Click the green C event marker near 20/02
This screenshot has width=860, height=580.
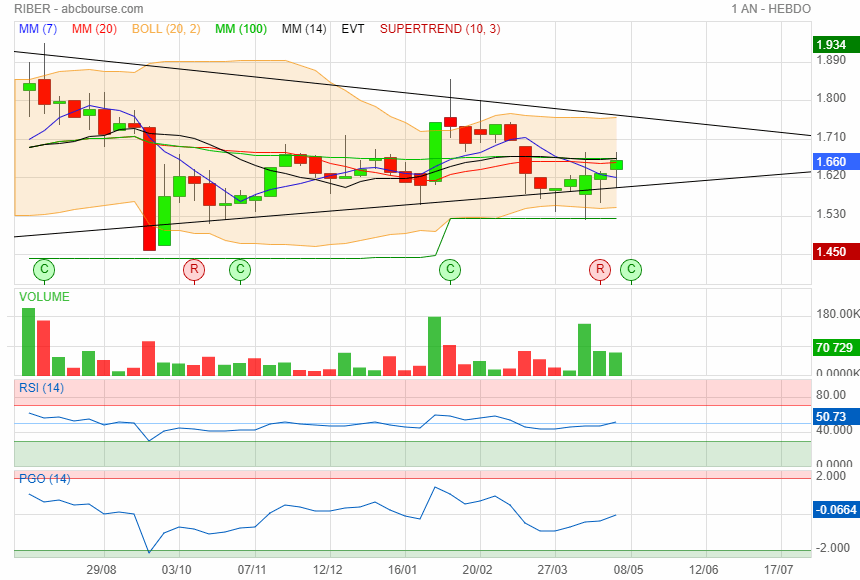(450, 269)
